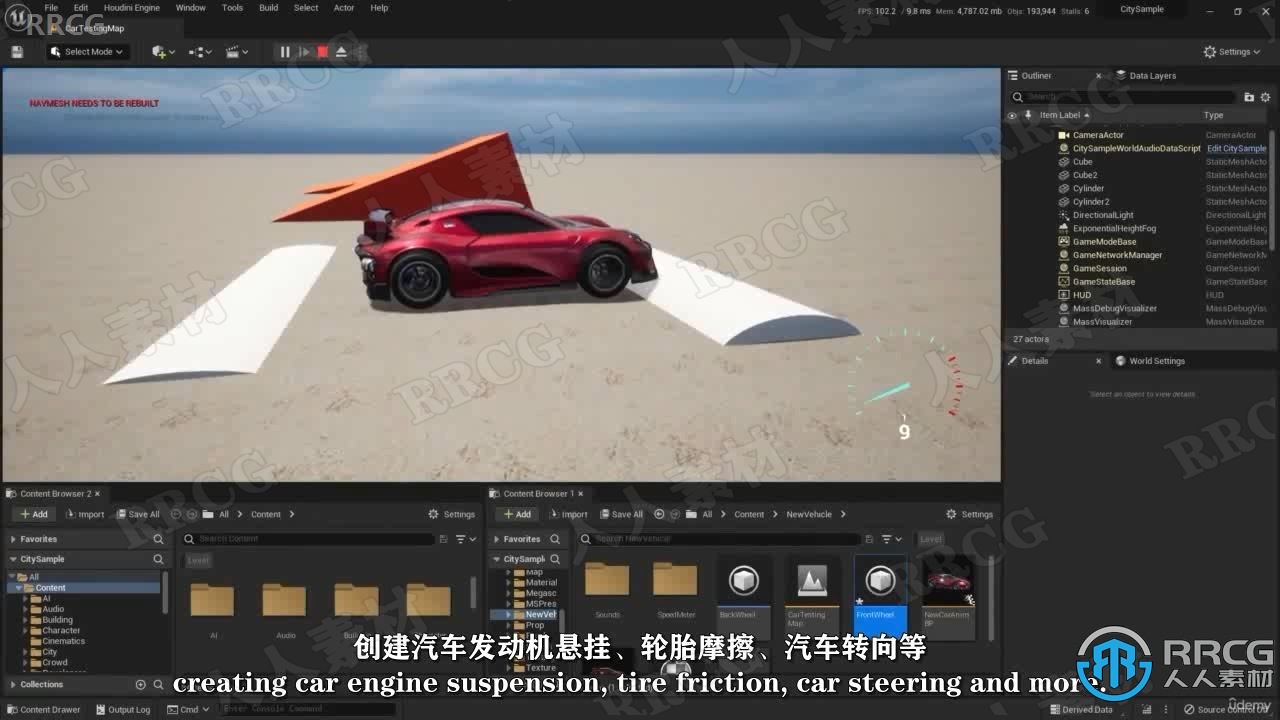Viewport: 1280px width, 720px height.
Task: Select GameNetworkManager in the Outliner
Action: pyautogui.click(x=1117, y=255)
